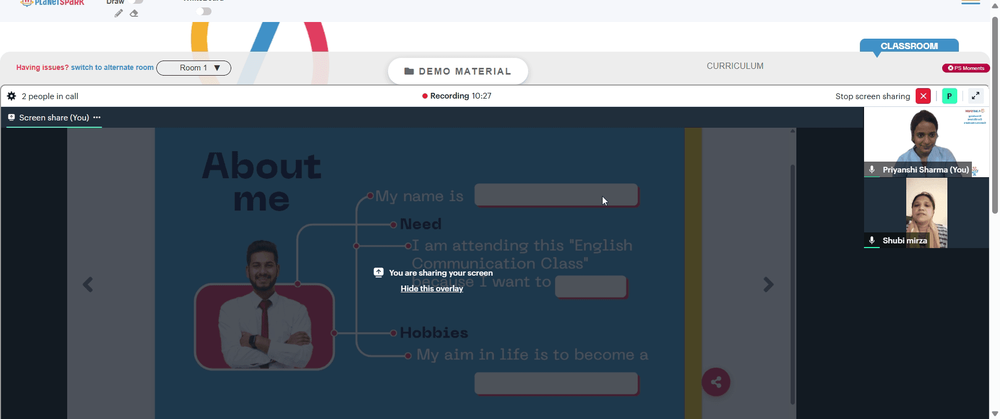
Task: Click 'Hide this overlay' link
Action: [x=432, y=289]
